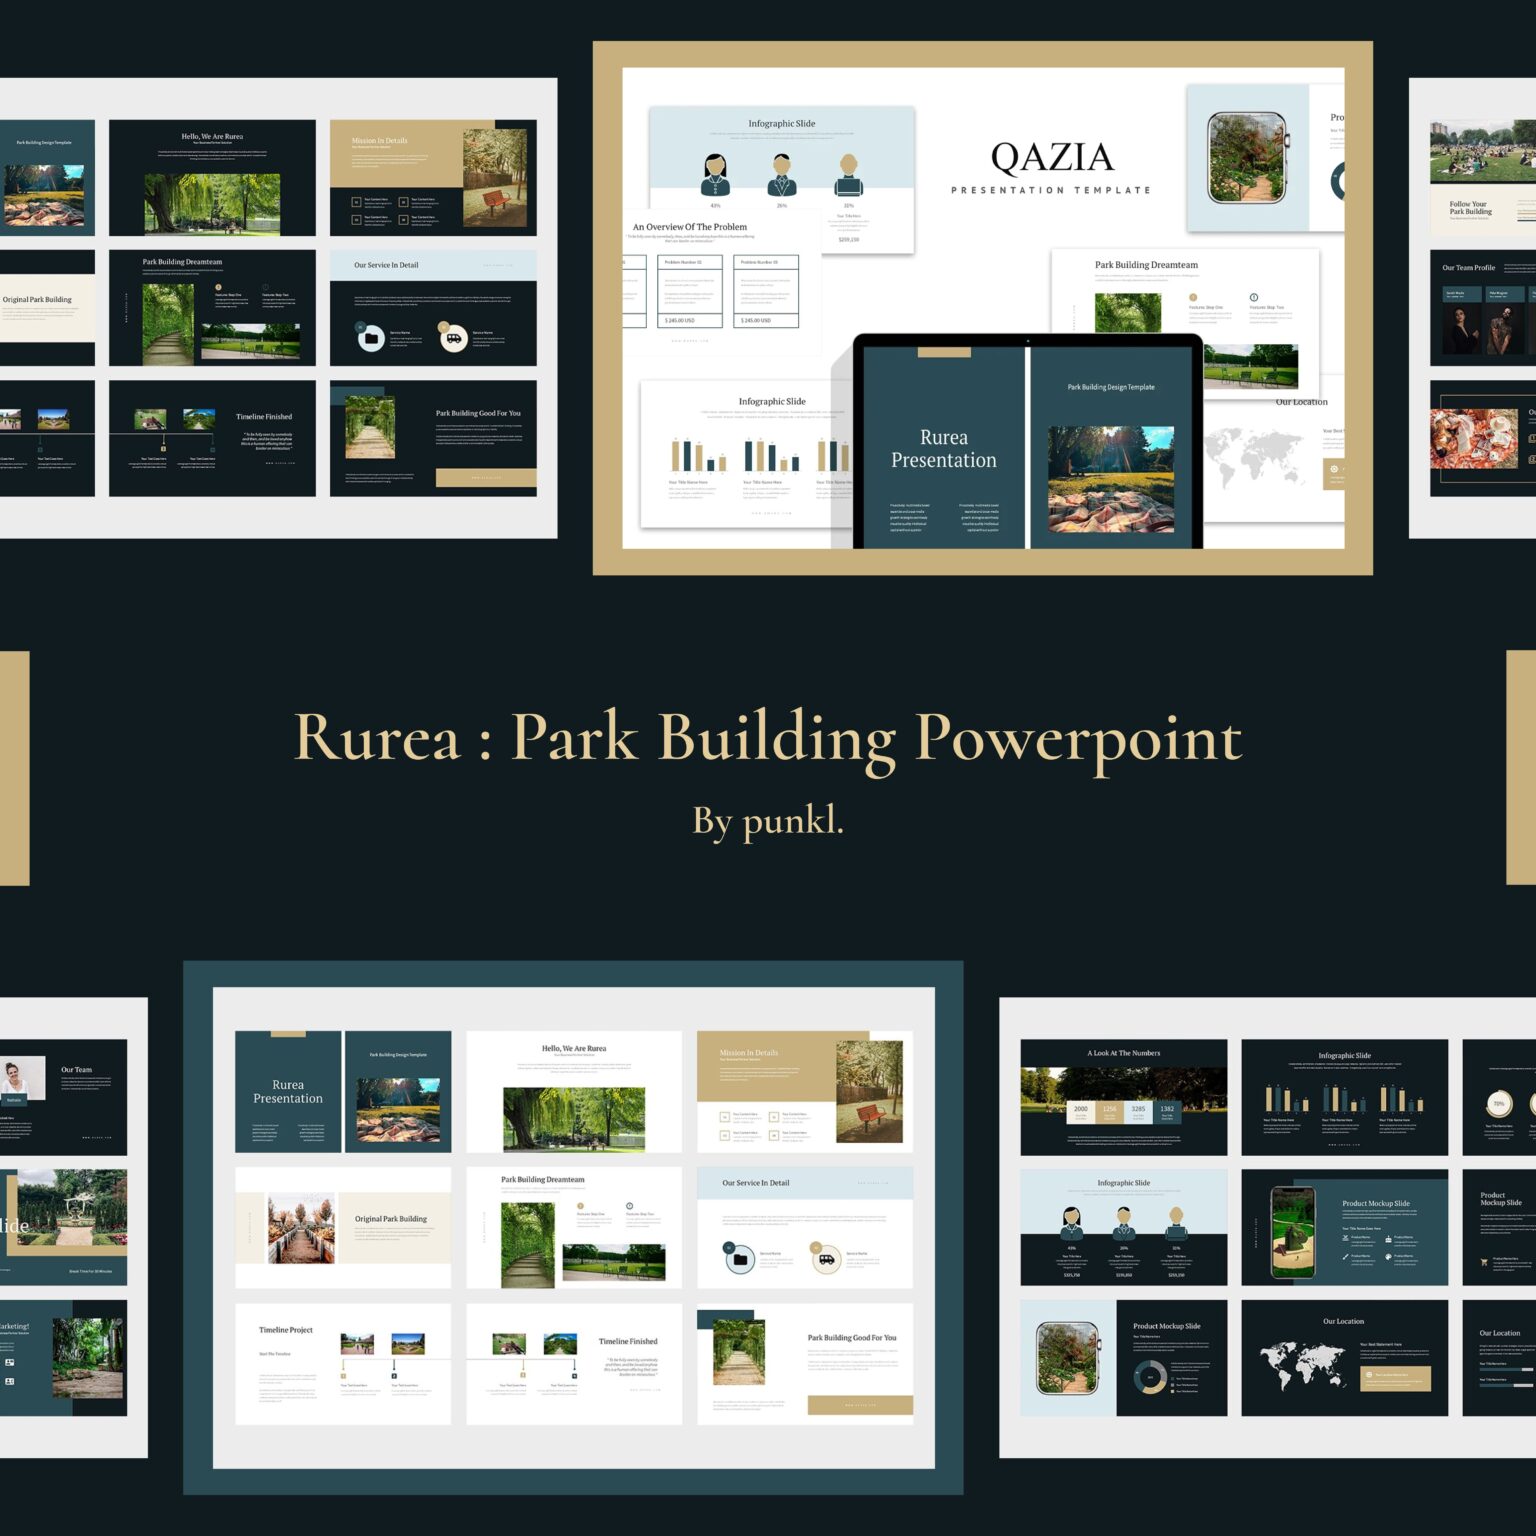The image size is (1536, 1536).
Task: Select the Park Building Dreamteam slide preview
Action: (x=573, y=1230)
